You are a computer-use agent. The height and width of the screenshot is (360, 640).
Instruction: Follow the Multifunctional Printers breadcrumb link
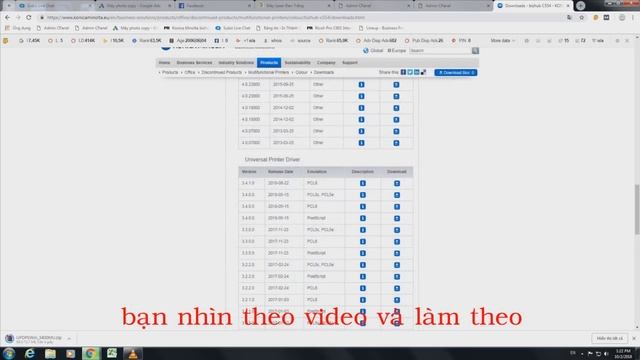(x=269, y=72)
